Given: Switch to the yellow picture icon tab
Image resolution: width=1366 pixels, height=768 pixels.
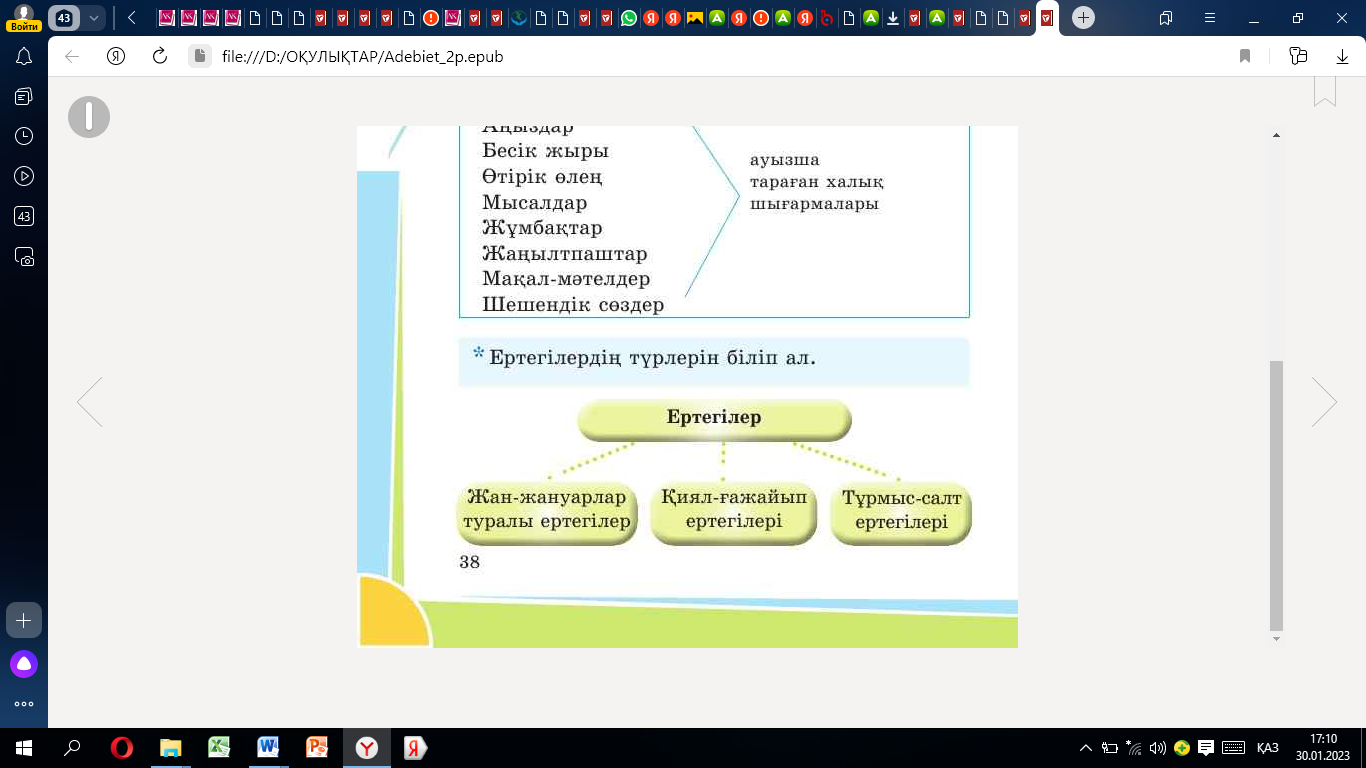Looking at the screenshot, I should click(695, 18).
